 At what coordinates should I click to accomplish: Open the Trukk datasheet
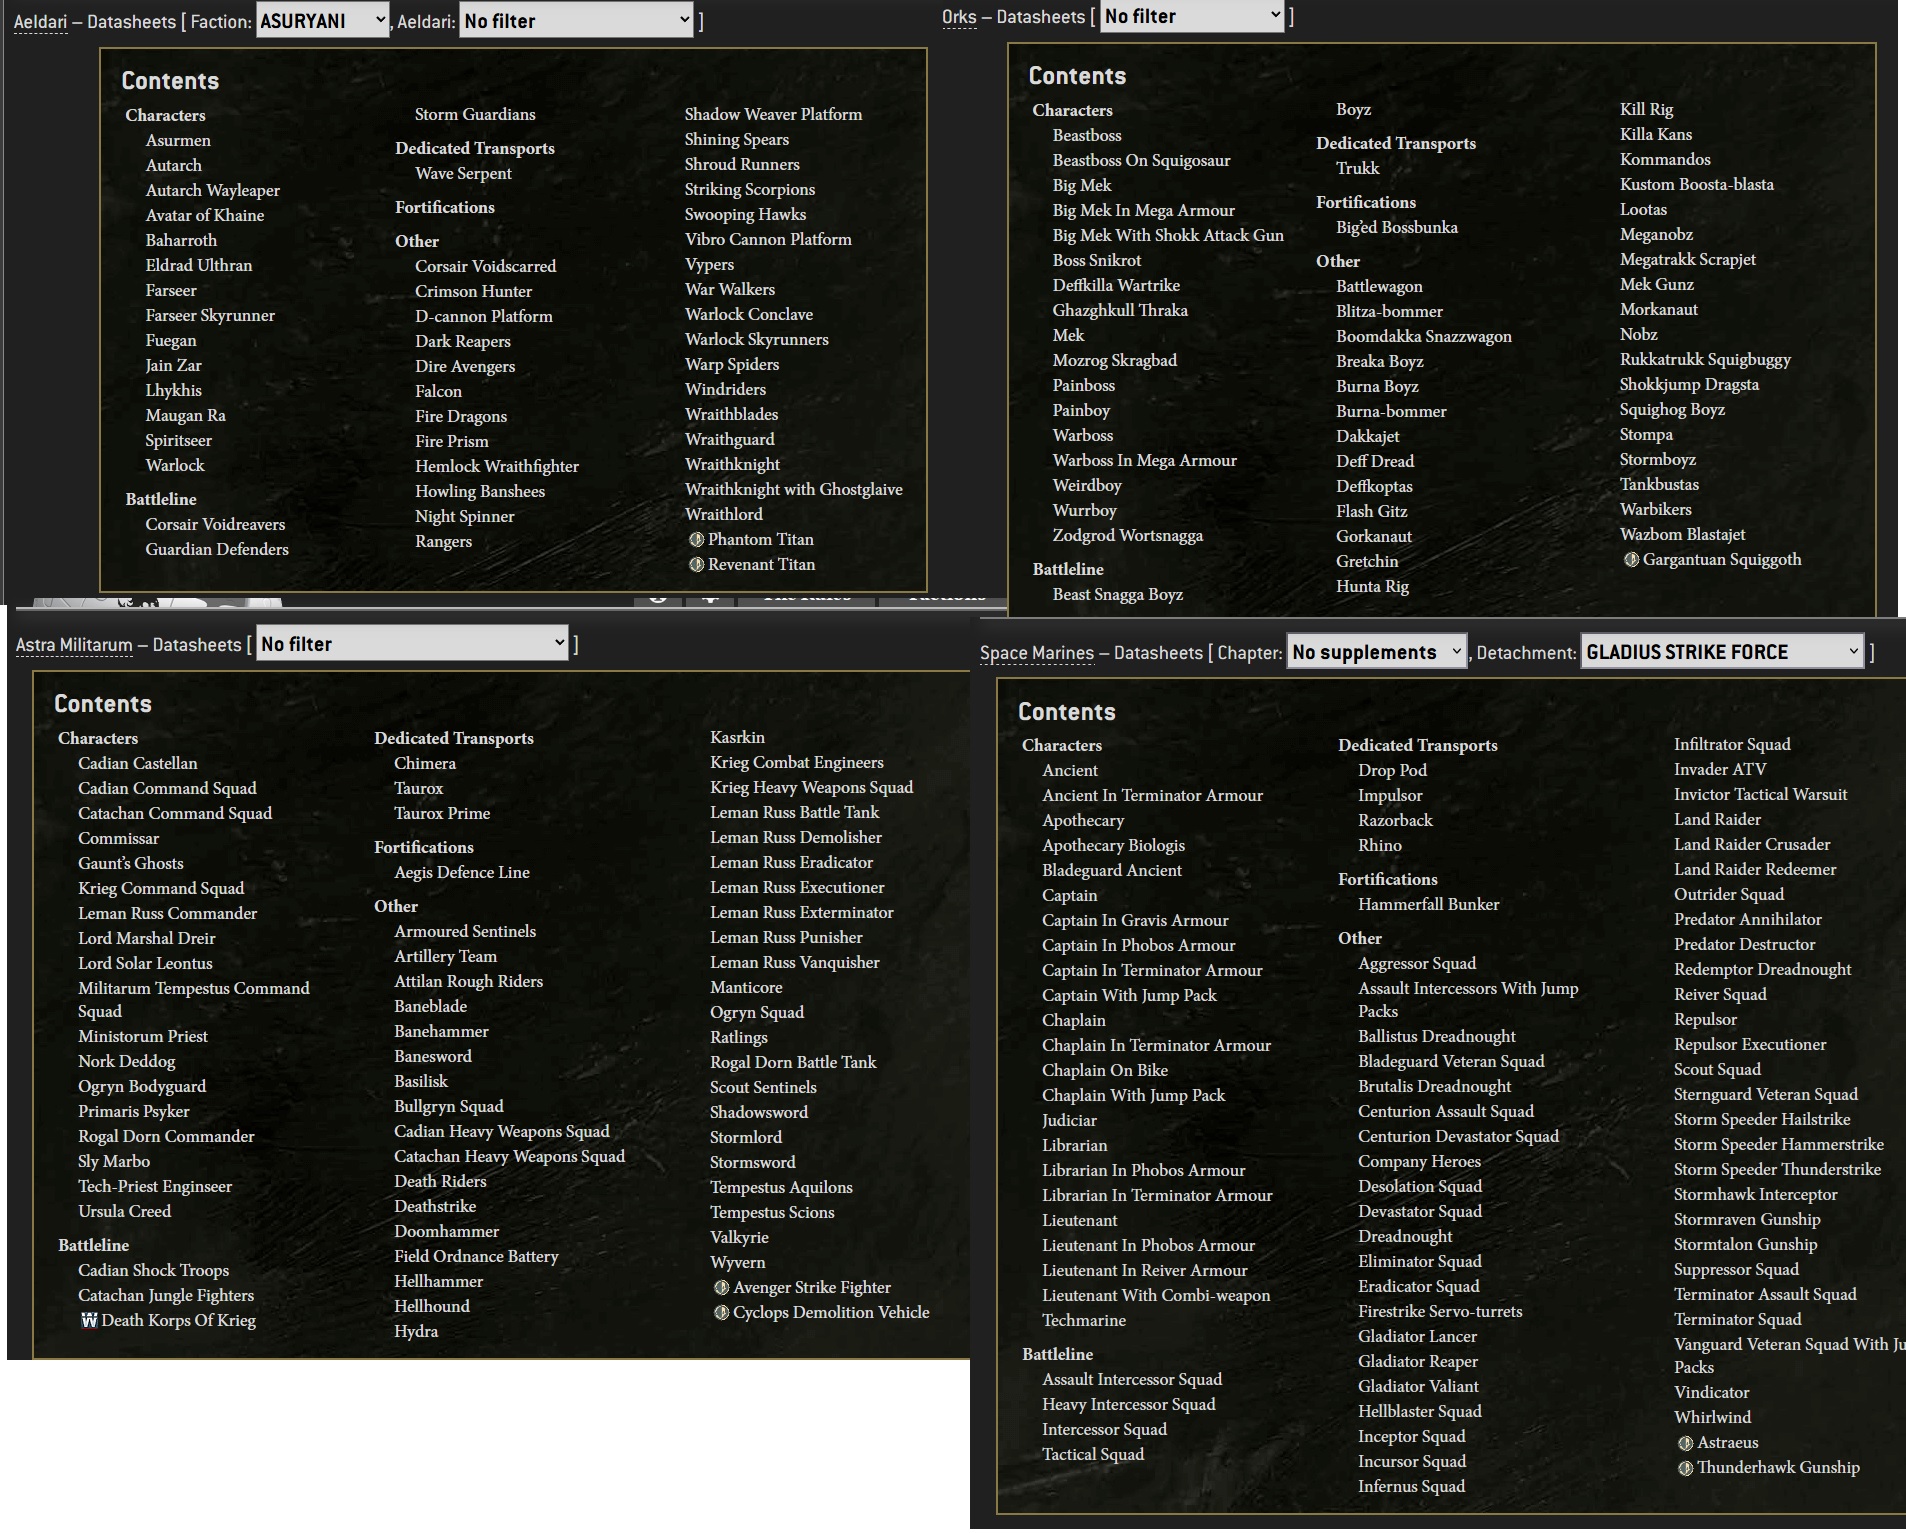pos(1357,168)
